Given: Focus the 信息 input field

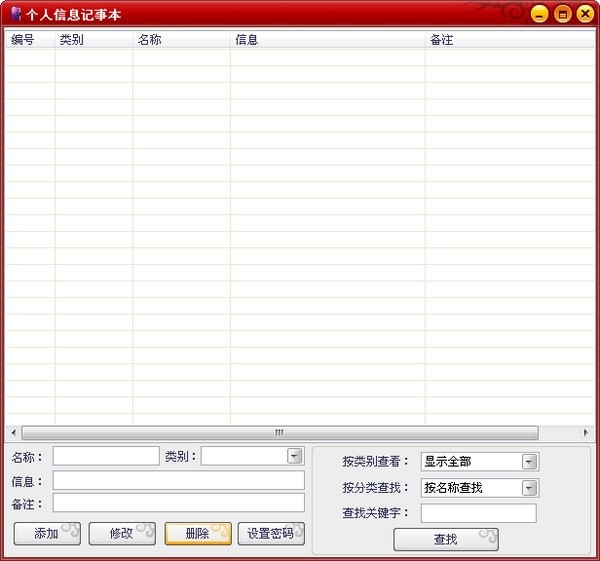Looking at the screenshot, I should point(179,480).
